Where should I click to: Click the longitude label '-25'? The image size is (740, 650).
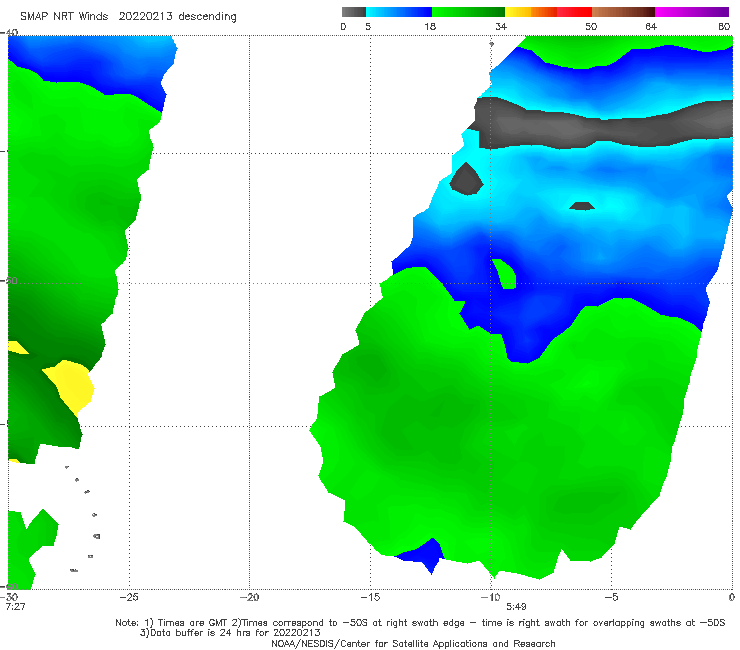coord(129,597)
